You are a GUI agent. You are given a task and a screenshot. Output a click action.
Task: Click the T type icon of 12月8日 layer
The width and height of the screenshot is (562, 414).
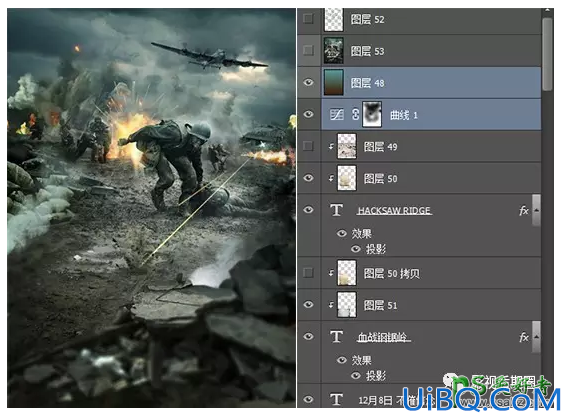point(336,399)
